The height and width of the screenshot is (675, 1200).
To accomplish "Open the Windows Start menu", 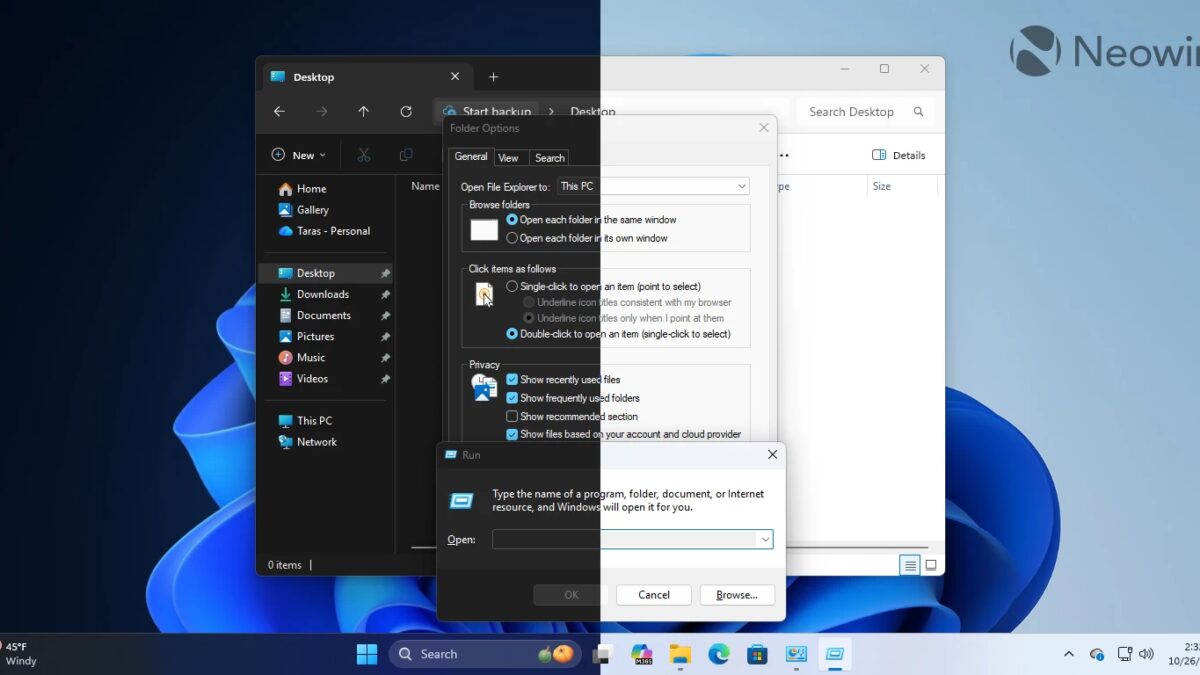I will (x=367, y=654).
